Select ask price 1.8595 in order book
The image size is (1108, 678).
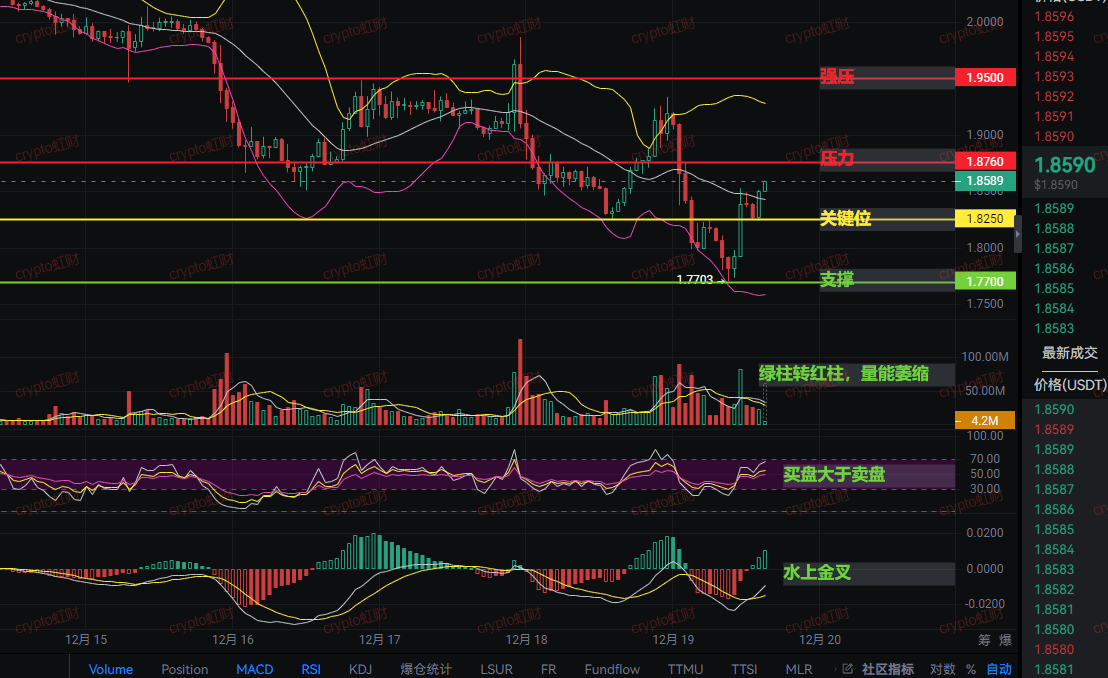point(1054,36)
